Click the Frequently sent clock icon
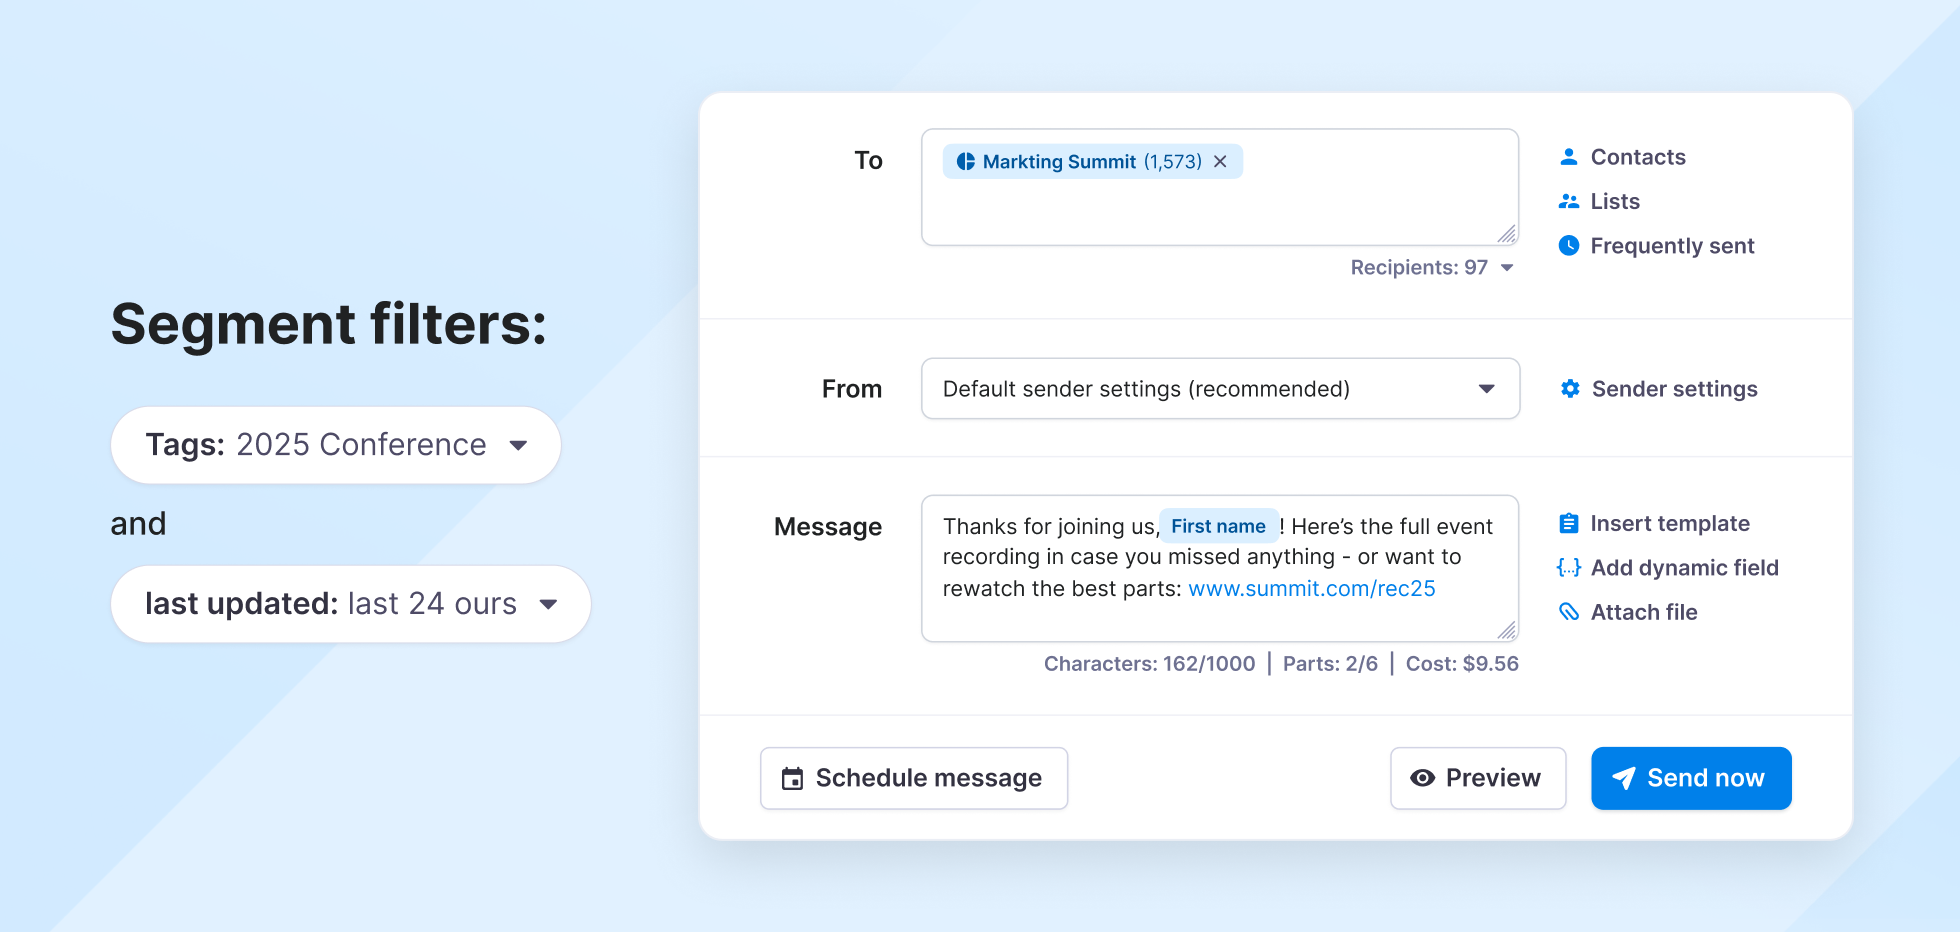Image resolution: width=1960 pixels, height=932 pixels. click(x=1569, y=245)
